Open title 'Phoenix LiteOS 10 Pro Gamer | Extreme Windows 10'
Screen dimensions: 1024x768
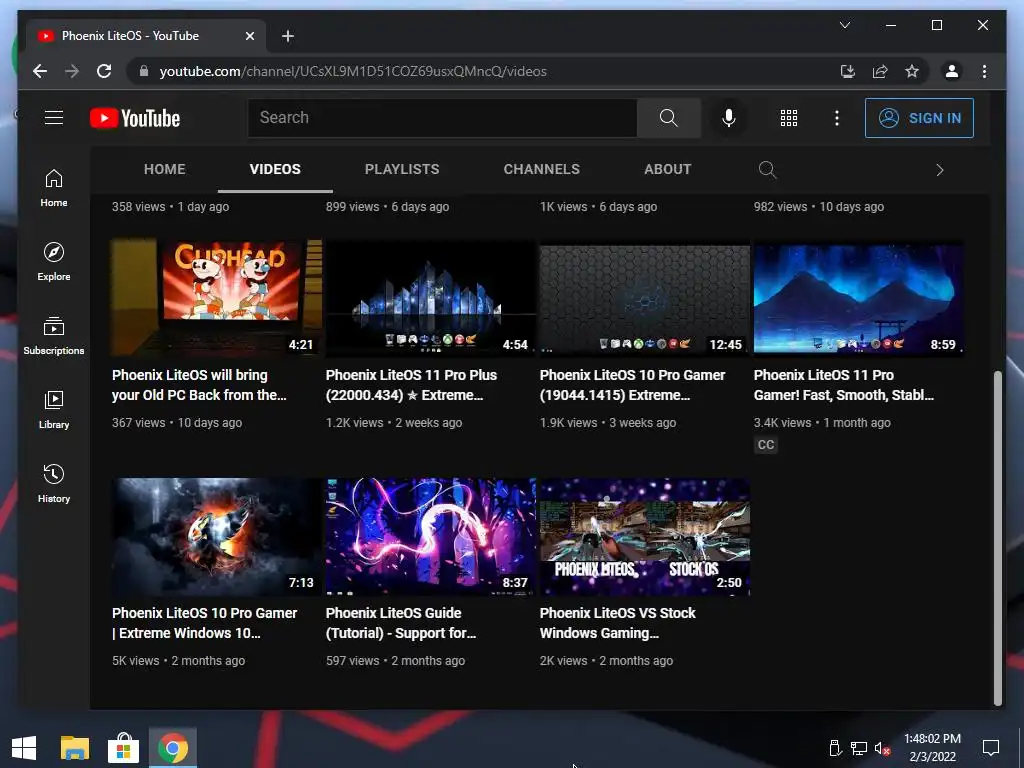(204, 622)
